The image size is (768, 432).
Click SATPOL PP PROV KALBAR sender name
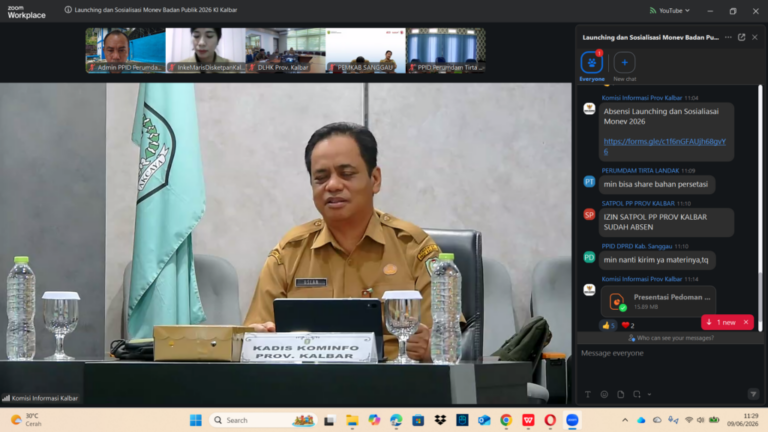(638, 204)
